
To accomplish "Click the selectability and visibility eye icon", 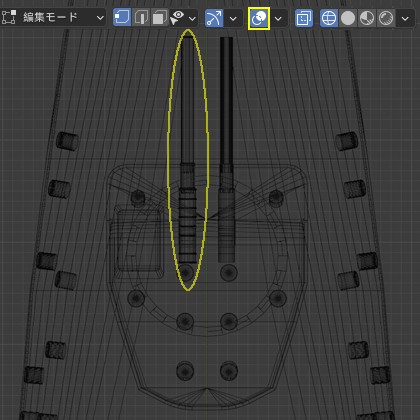I will tap(177, 18).
